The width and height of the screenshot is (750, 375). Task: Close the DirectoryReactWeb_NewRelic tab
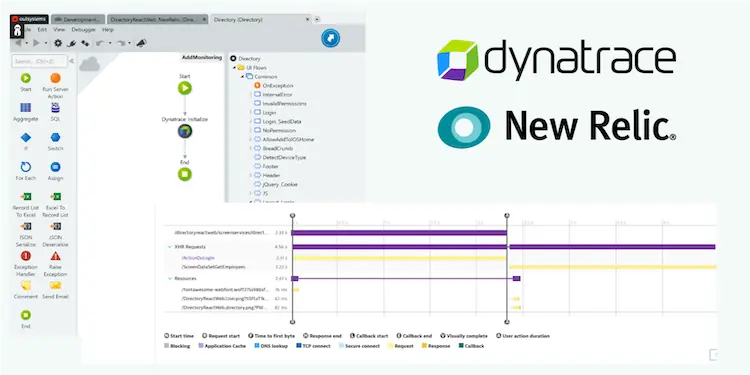(204, 20)
